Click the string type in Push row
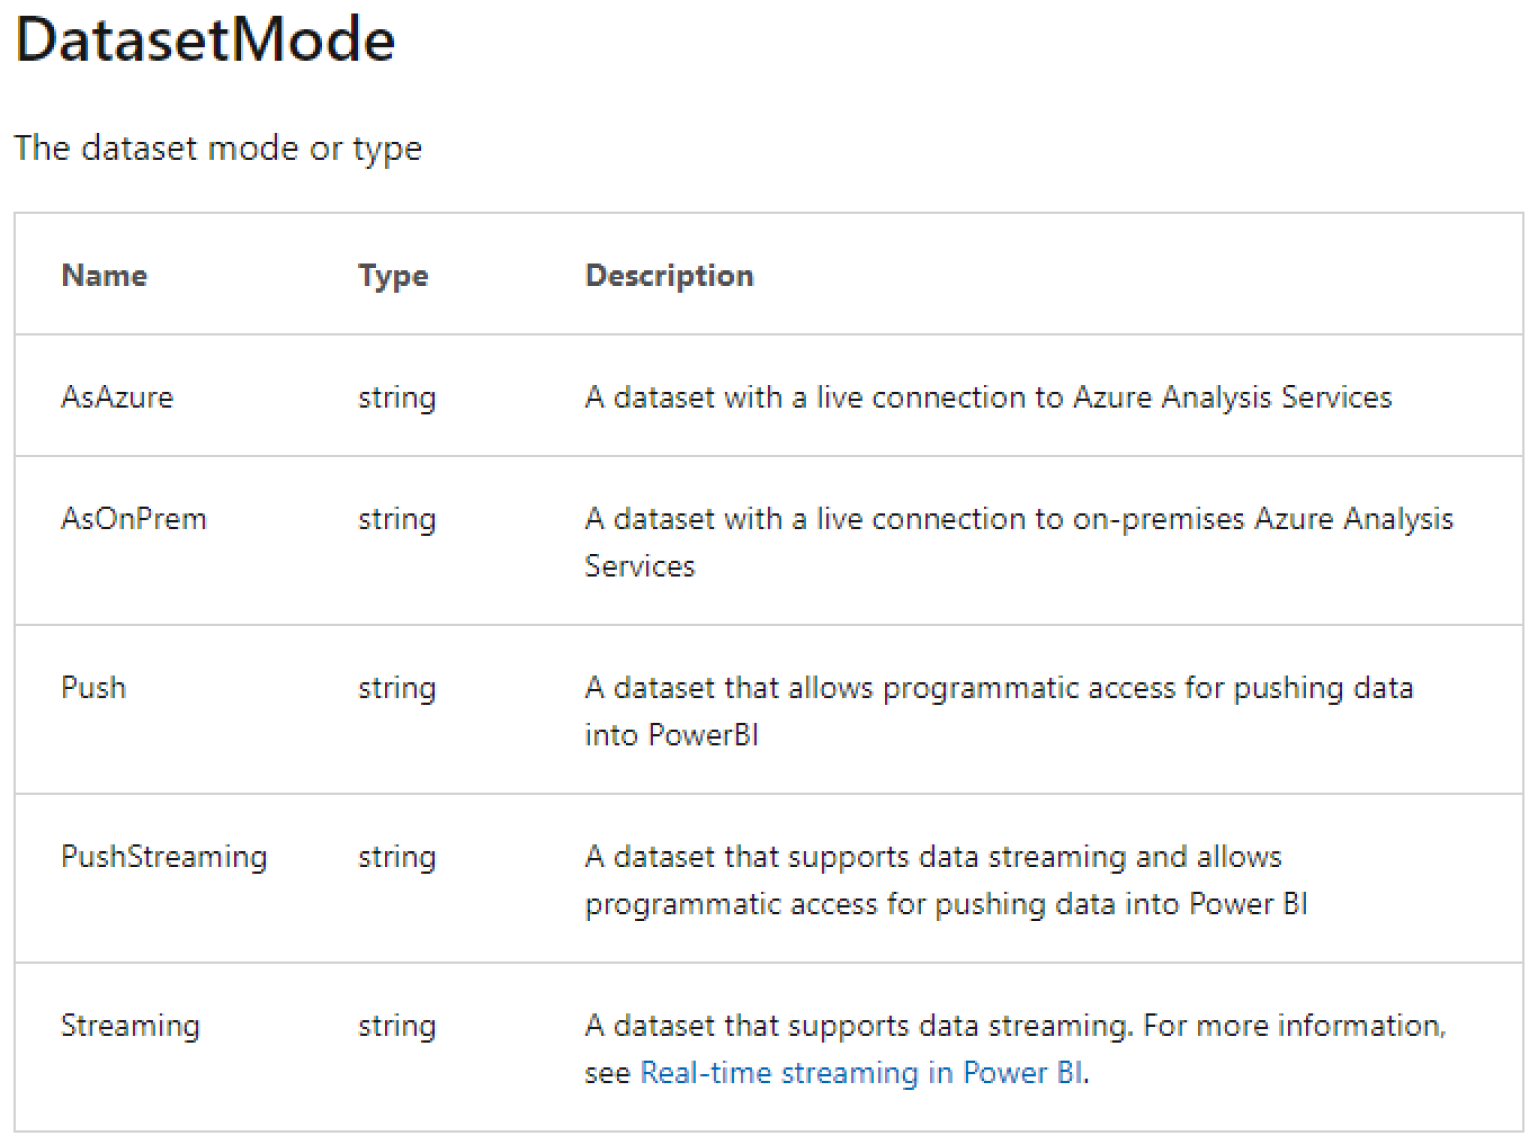This screenshot has width=1538, height=1147. tap(397, 689)
